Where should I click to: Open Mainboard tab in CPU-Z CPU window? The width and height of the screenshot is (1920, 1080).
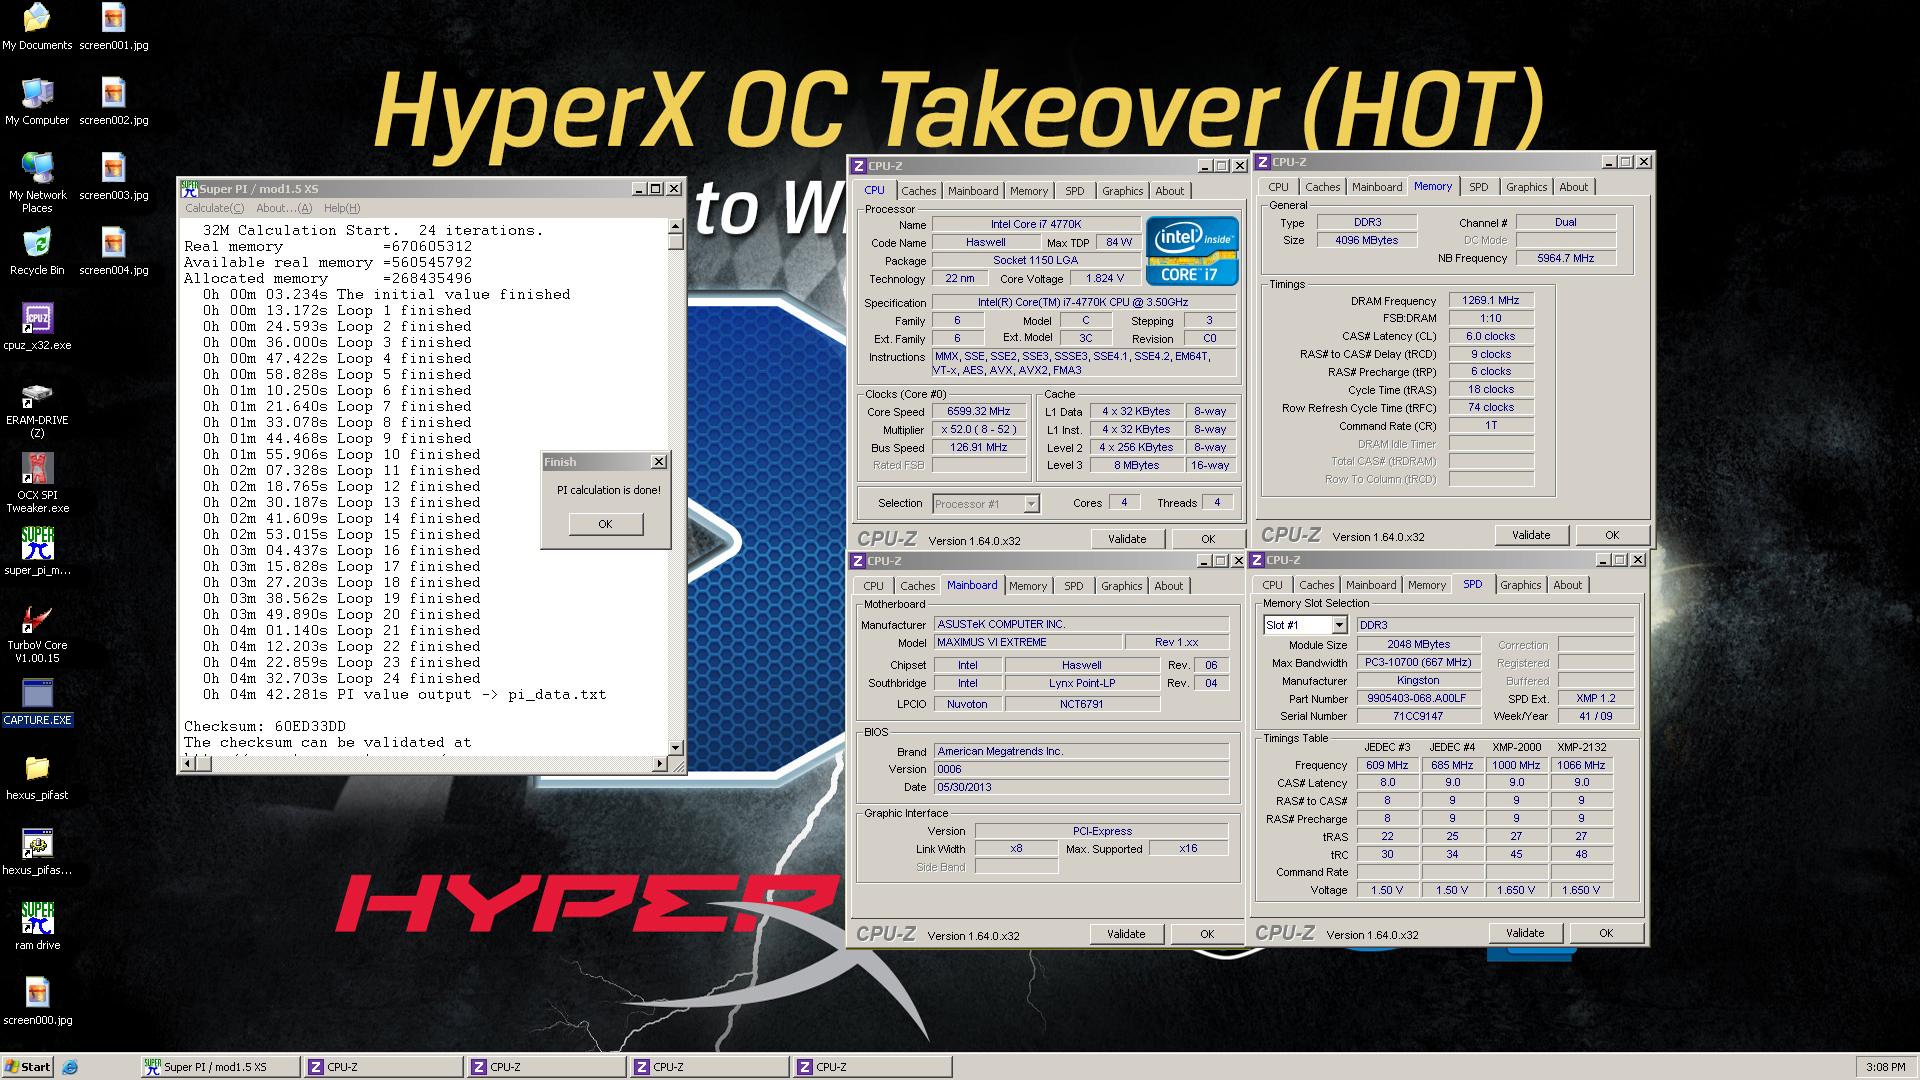coord(973,191)
